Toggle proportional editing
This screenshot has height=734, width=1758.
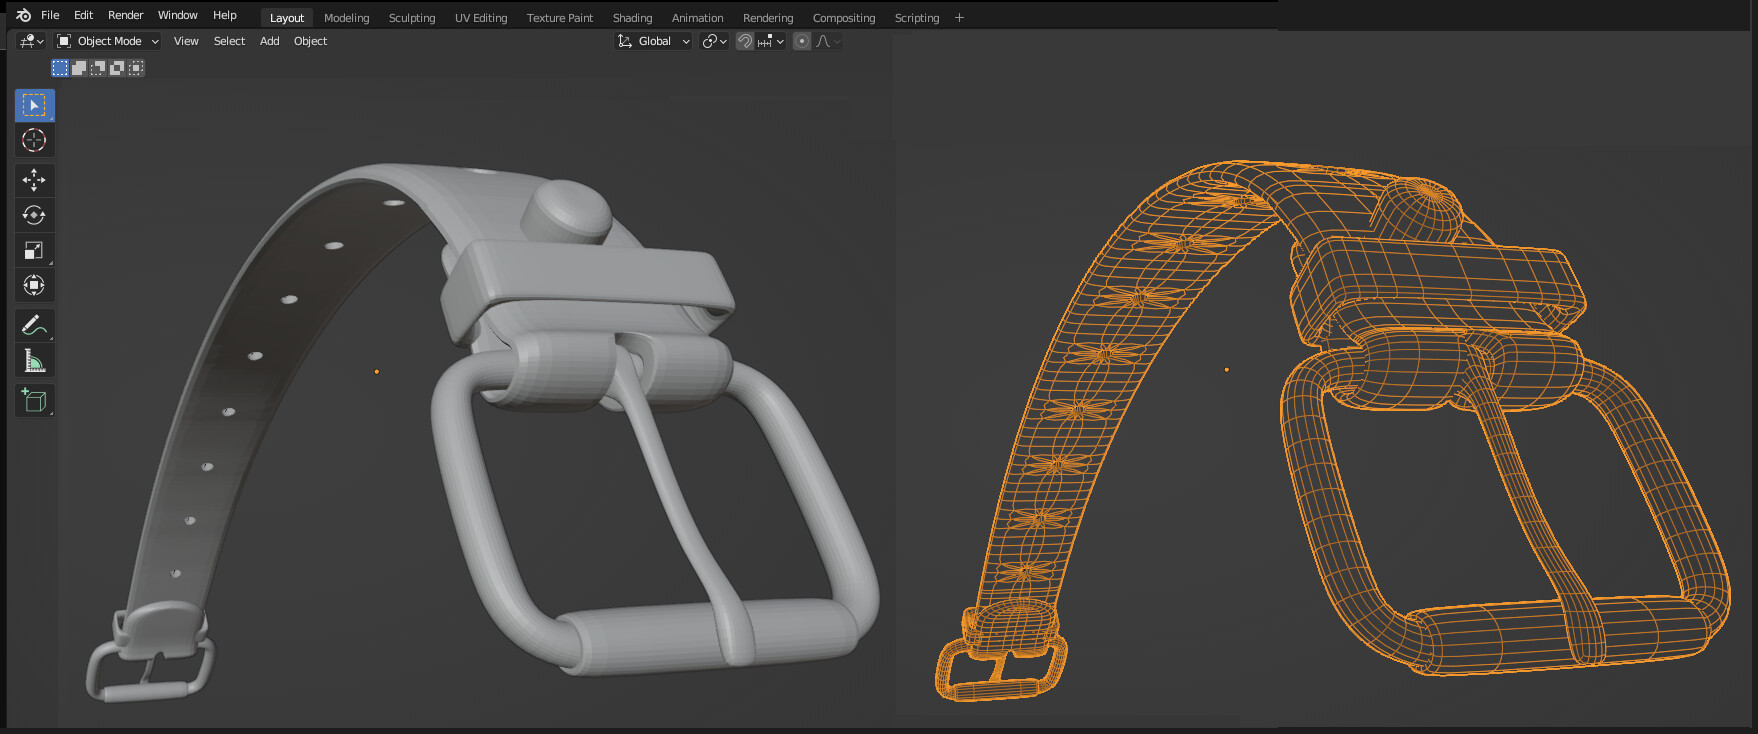click(x=802, y=41)
